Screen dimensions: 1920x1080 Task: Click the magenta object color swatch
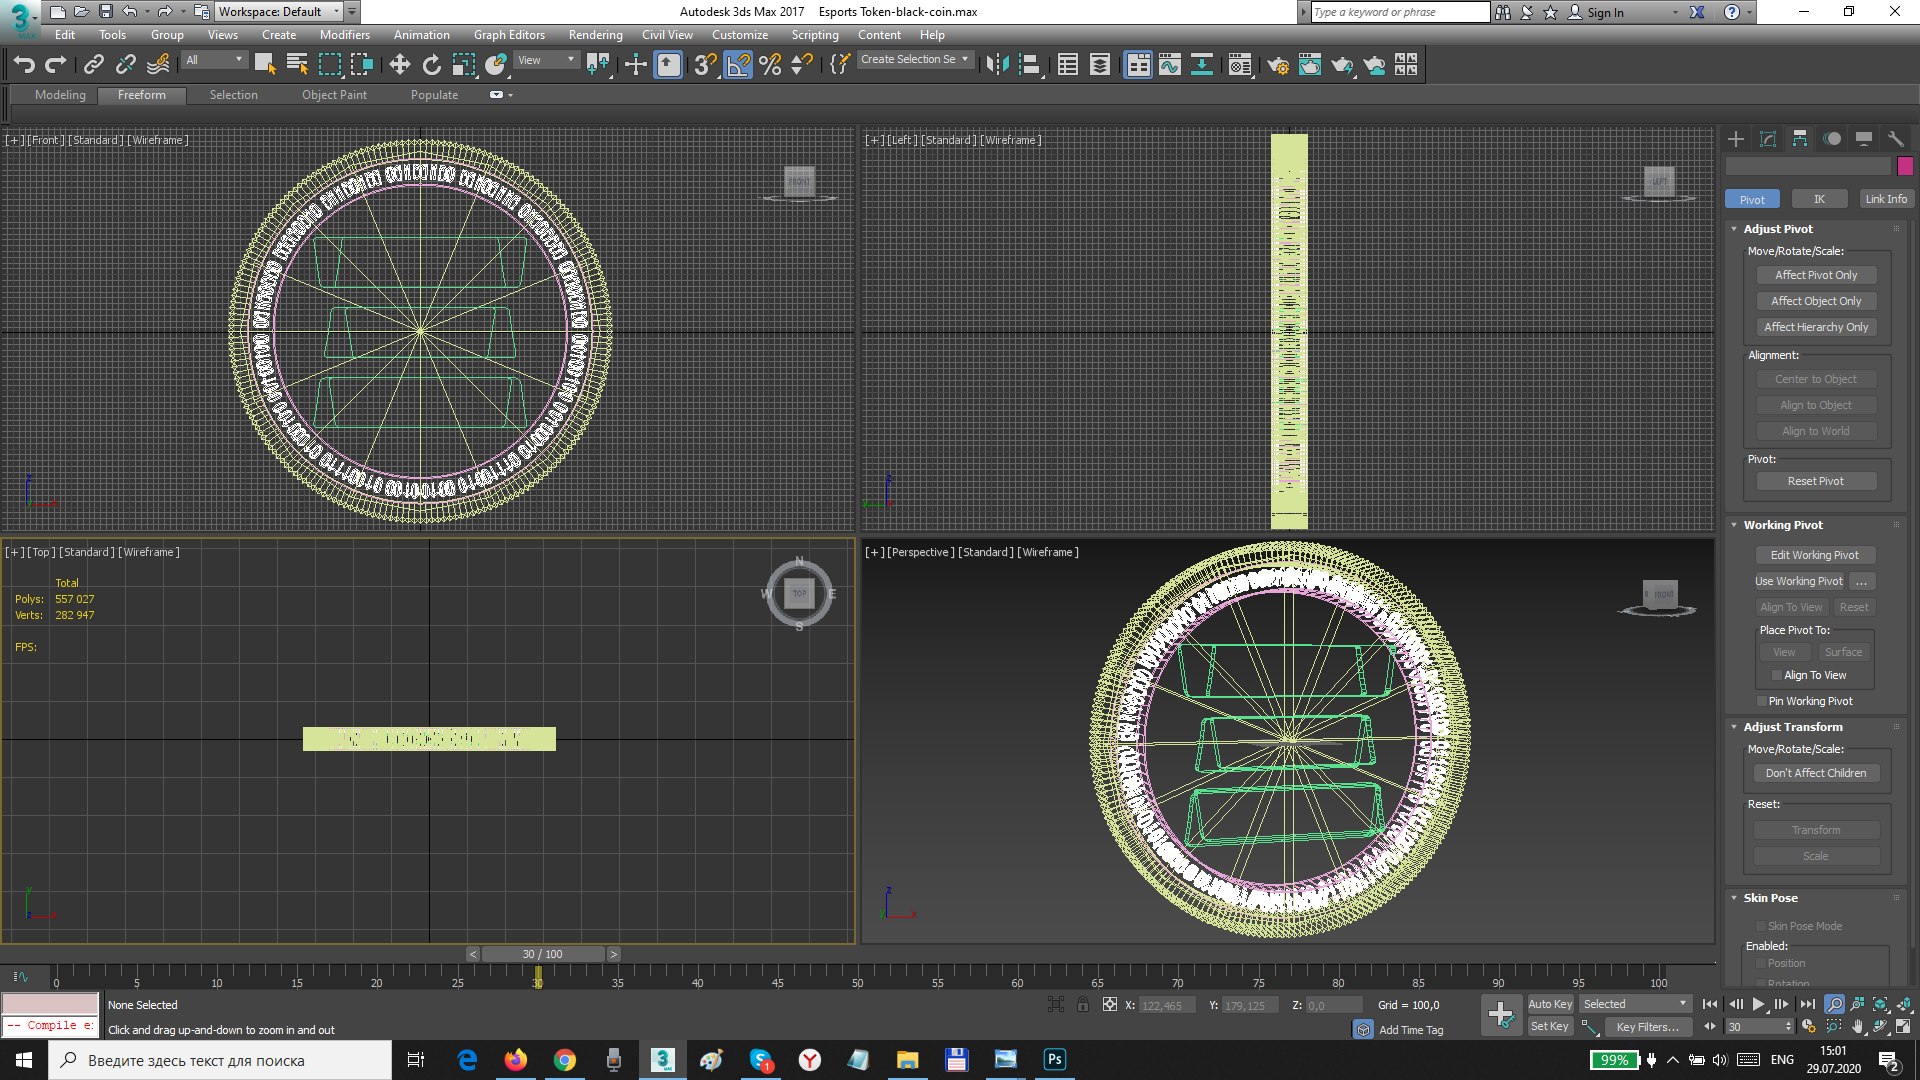(1905, 166)
